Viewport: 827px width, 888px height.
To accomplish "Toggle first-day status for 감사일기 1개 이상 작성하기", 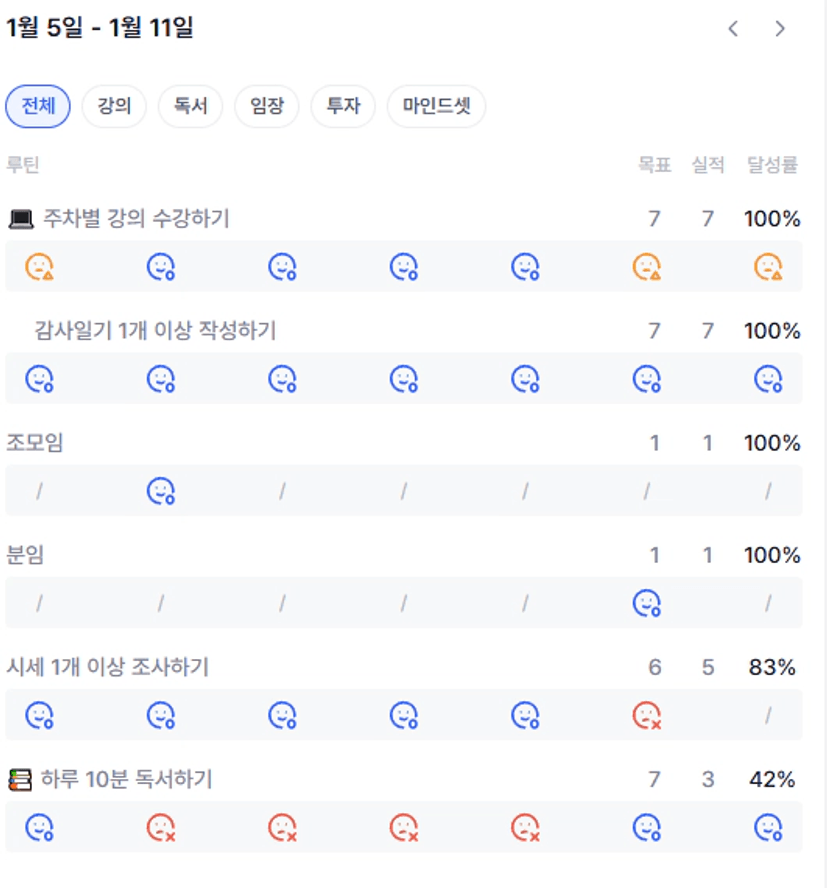I will 40,379.
